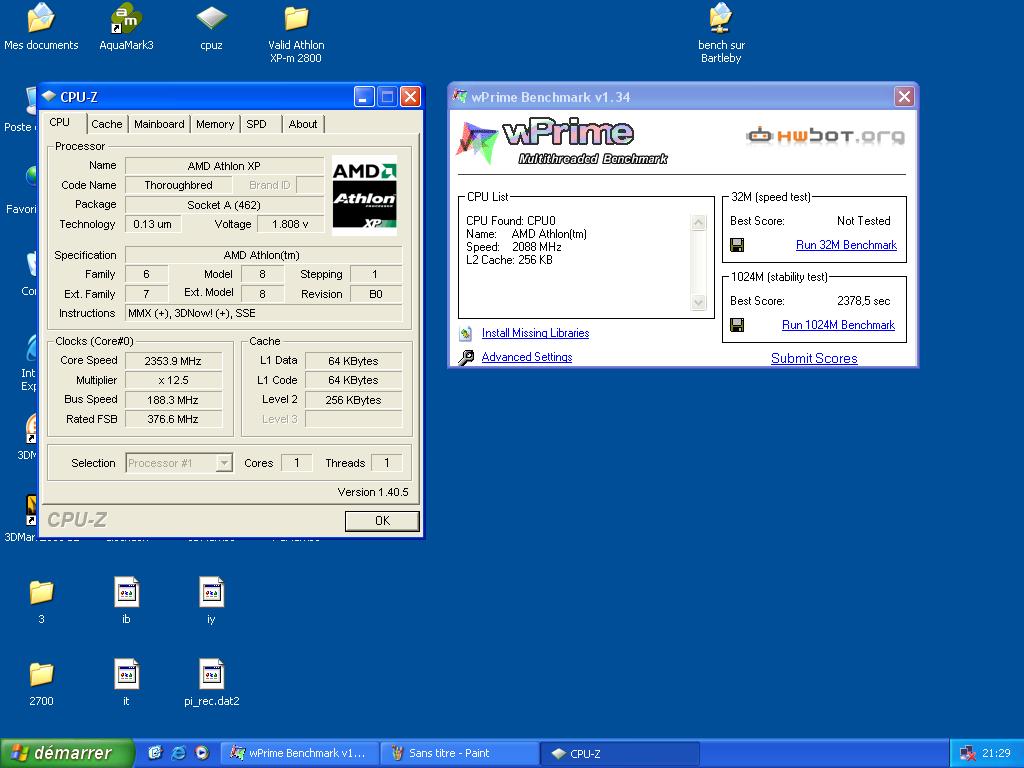Click OK button in CPU-Z
Viewport: 1024px width, 768px height.
[382, 520]
